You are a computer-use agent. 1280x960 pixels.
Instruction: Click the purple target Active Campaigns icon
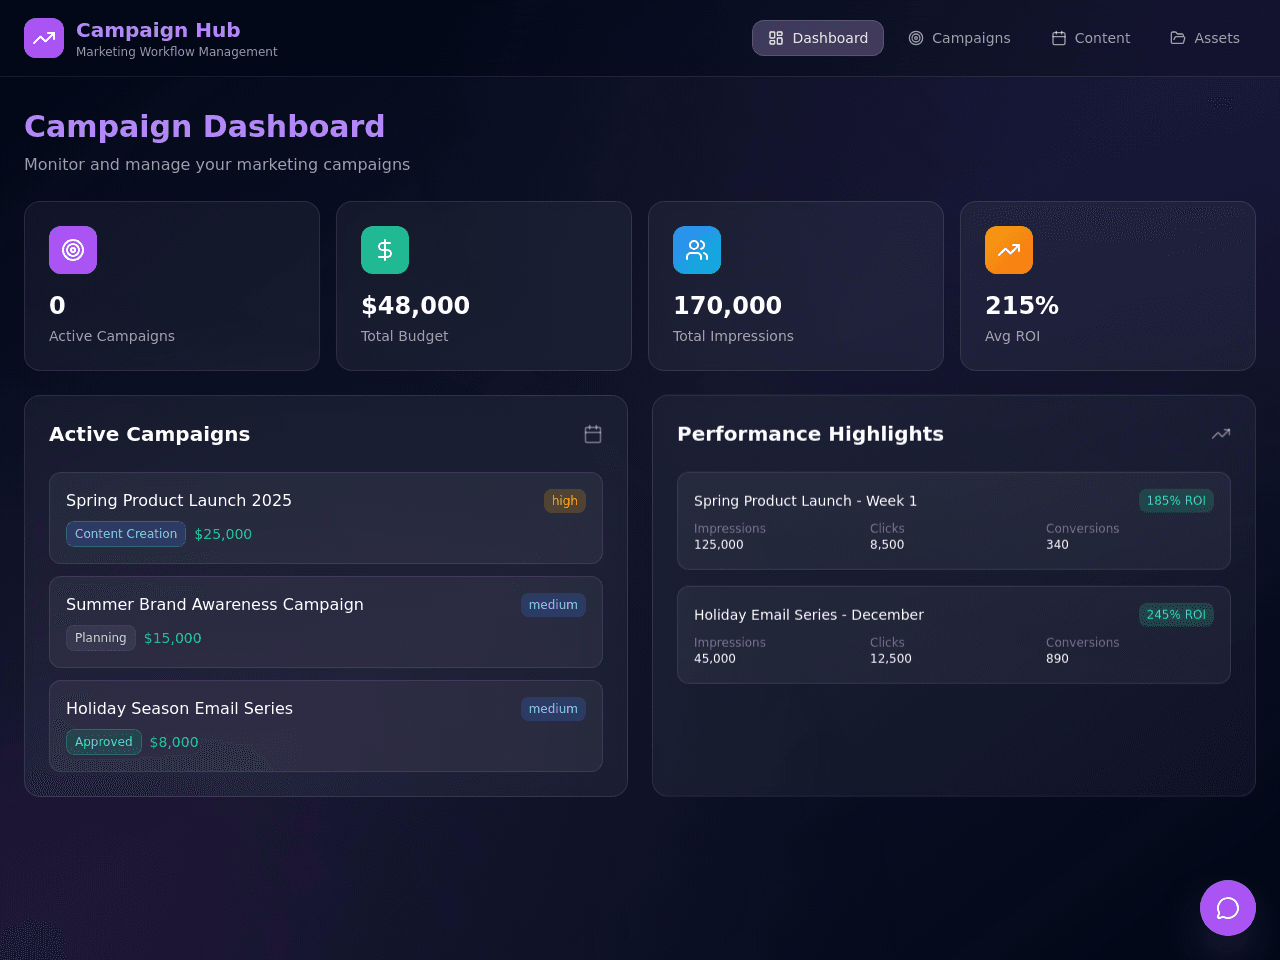click(73, 250)
